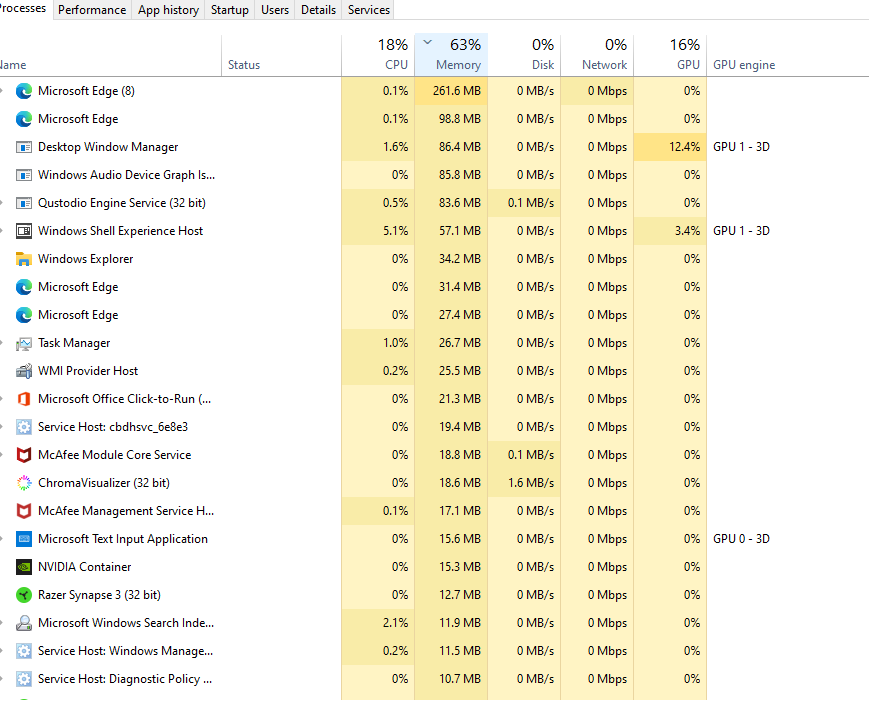The width and height of the screenshot is (869, 701).
Task: Open the App history tab
Action: click(168, 10)
